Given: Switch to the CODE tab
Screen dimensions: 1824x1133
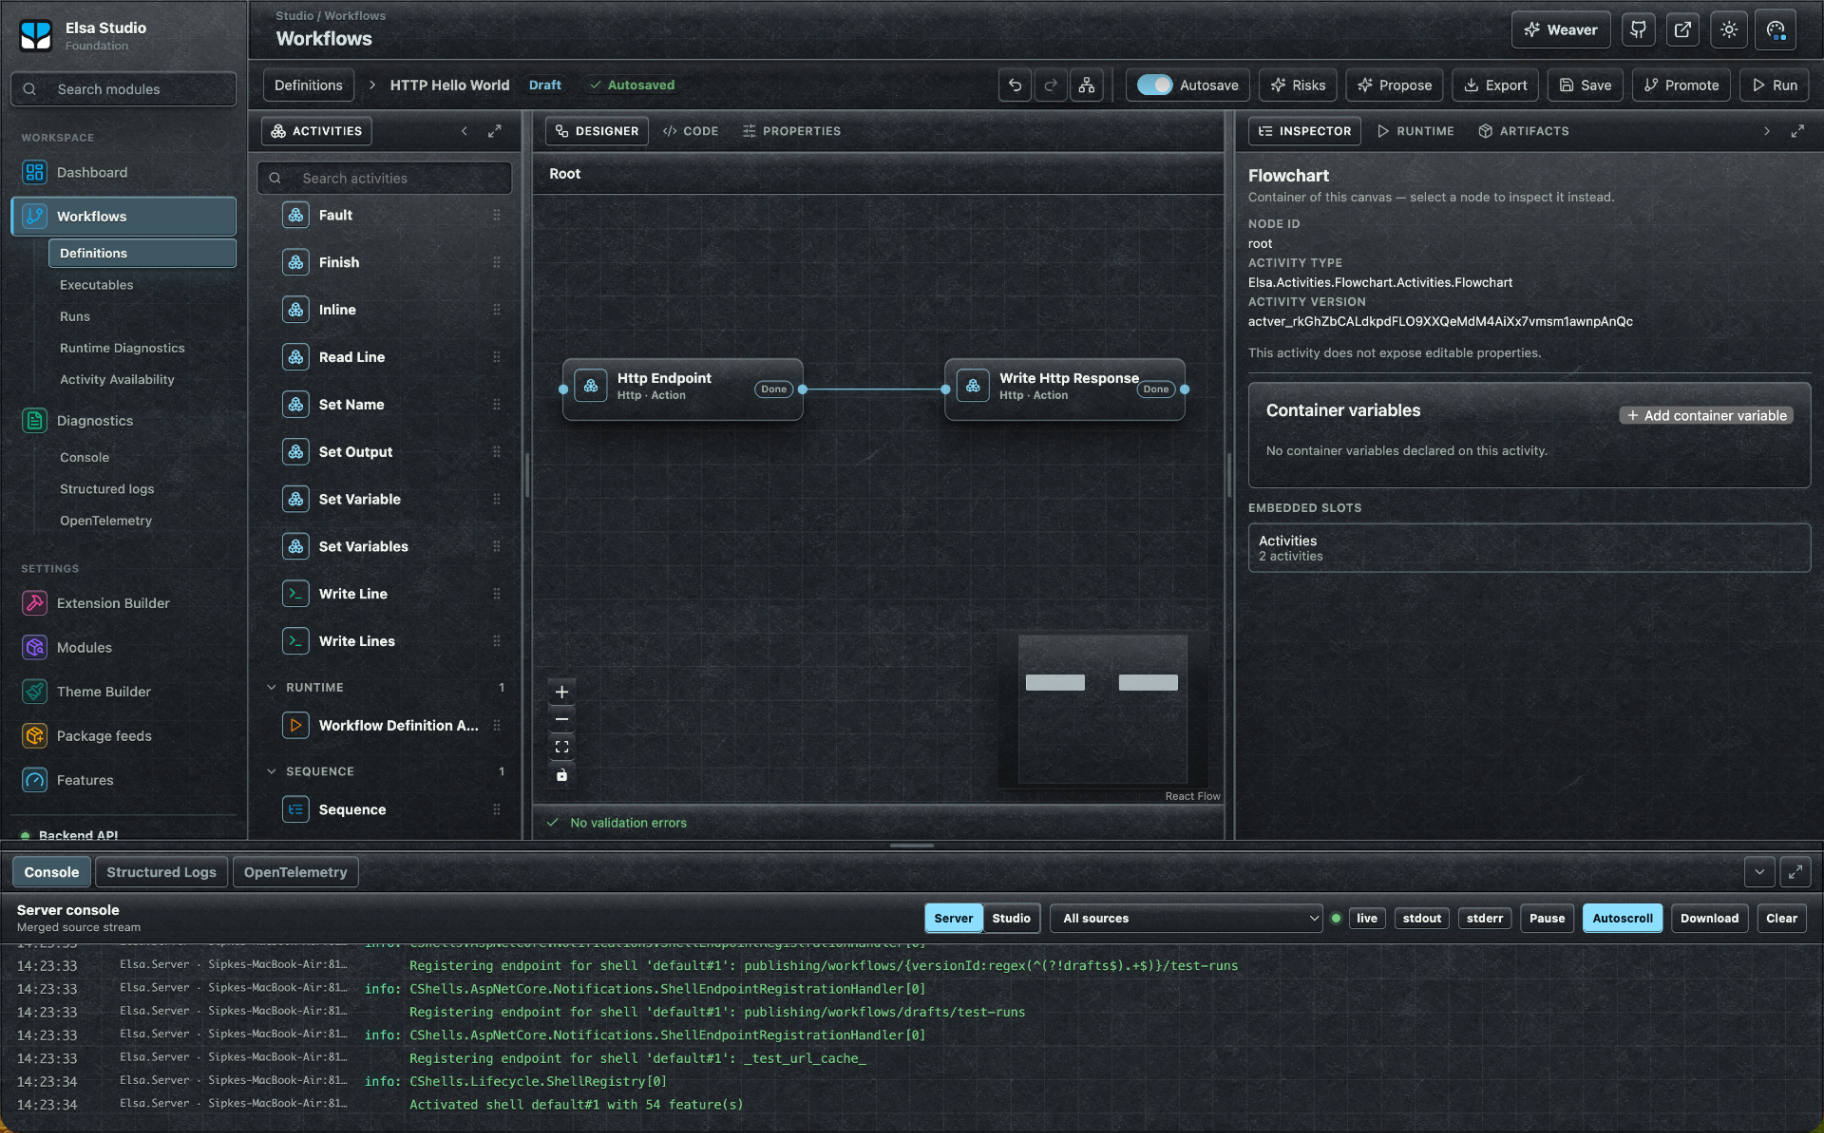Looking at the screenshot, I should coord(691,131).
